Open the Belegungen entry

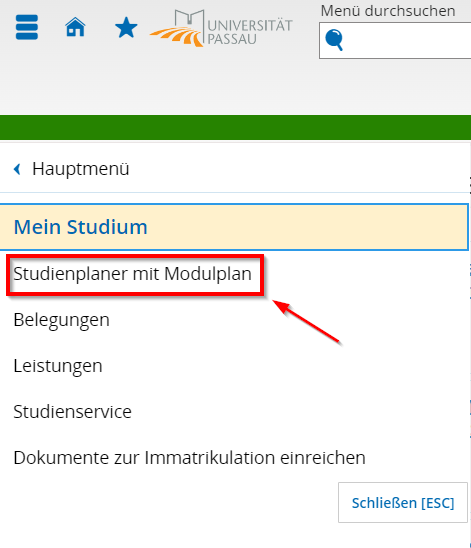(x=61, y=320)
